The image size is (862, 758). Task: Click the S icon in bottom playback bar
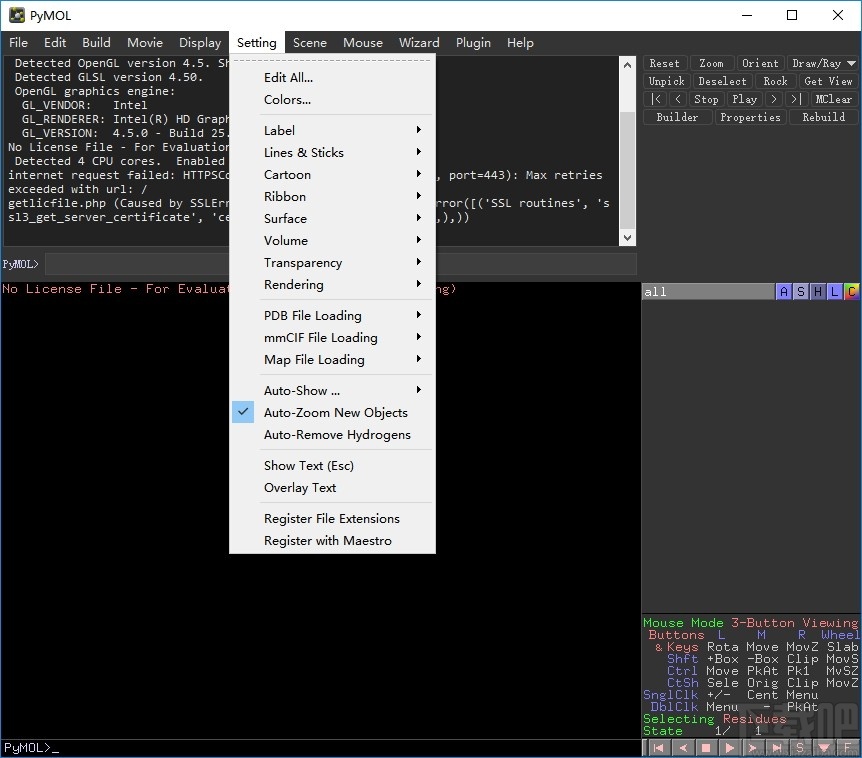(800, 748)
